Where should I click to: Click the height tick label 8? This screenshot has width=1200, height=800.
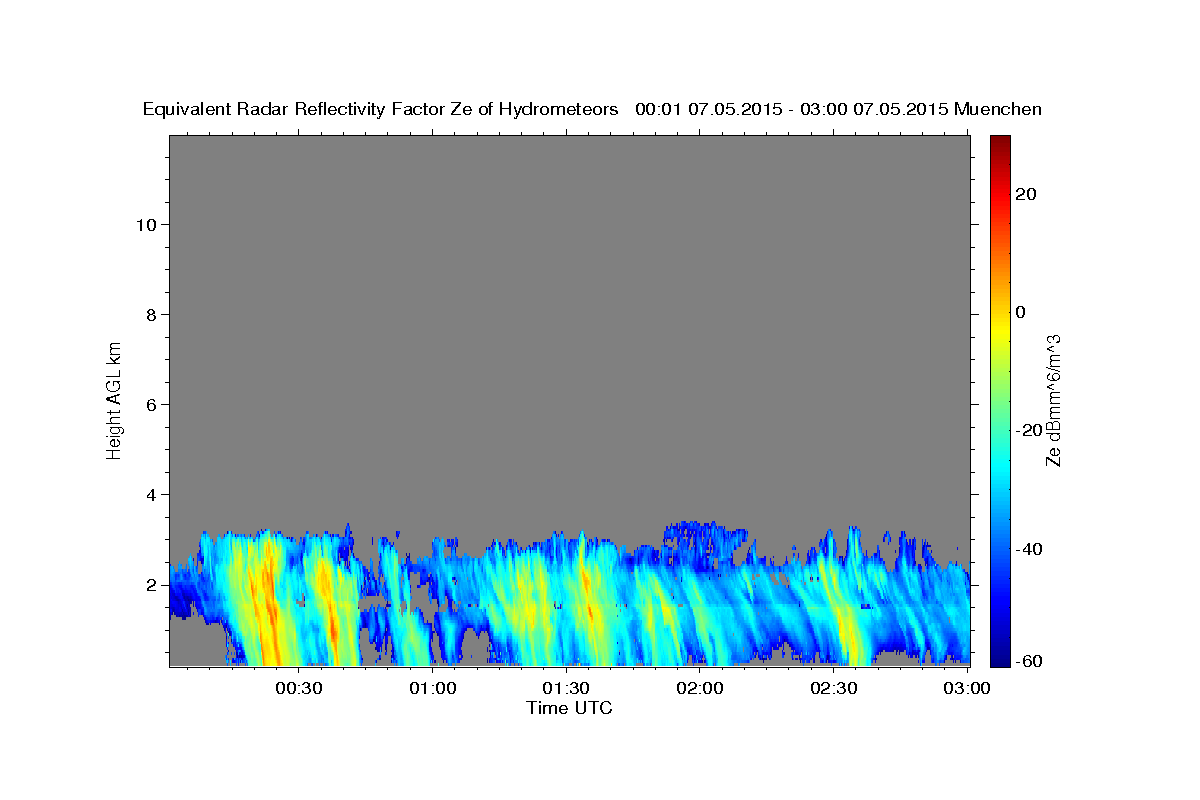pos(151,314)
